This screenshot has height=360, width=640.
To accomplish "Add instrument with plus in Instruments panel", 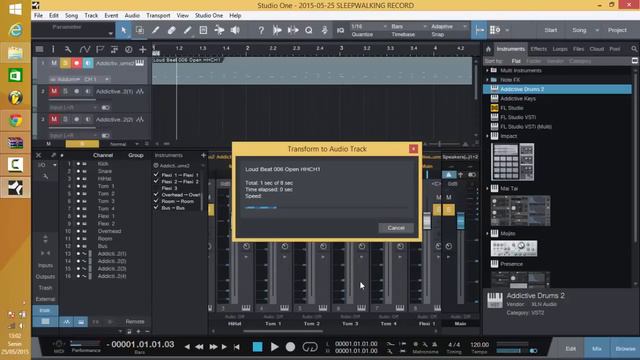I will 203,155.
